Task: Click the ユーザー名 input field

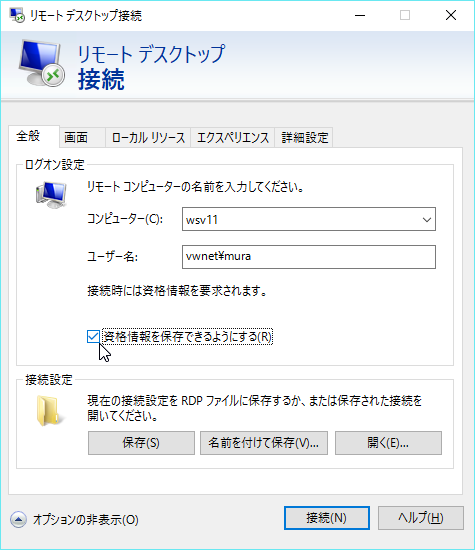Action: (x=309, y=257)
